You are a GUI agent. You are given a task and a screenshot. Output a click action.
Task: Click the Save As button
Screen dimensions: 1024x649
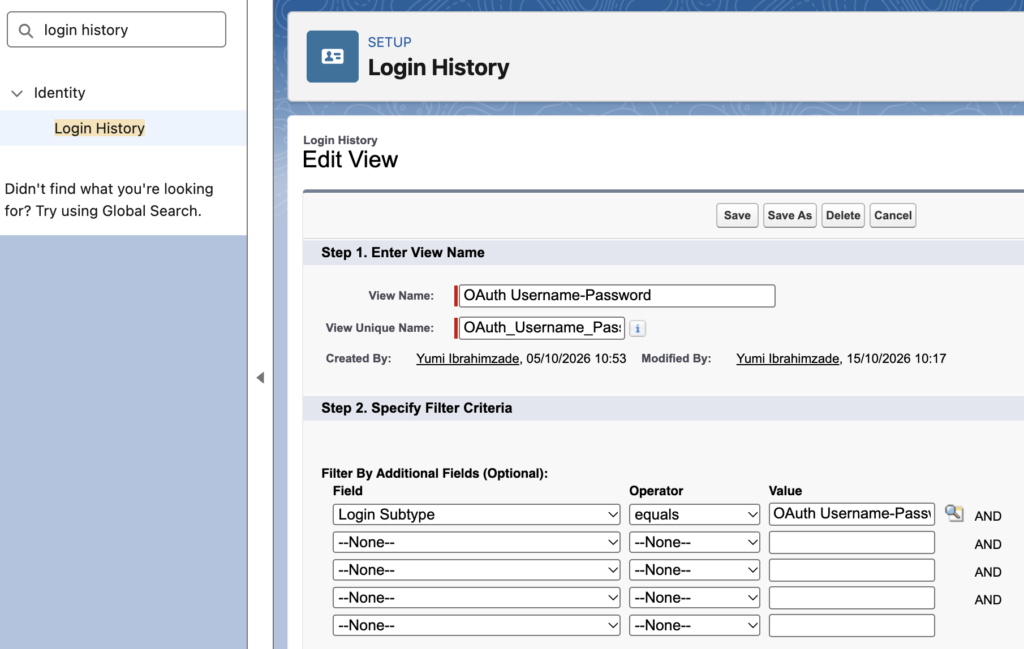coord(790,215)
